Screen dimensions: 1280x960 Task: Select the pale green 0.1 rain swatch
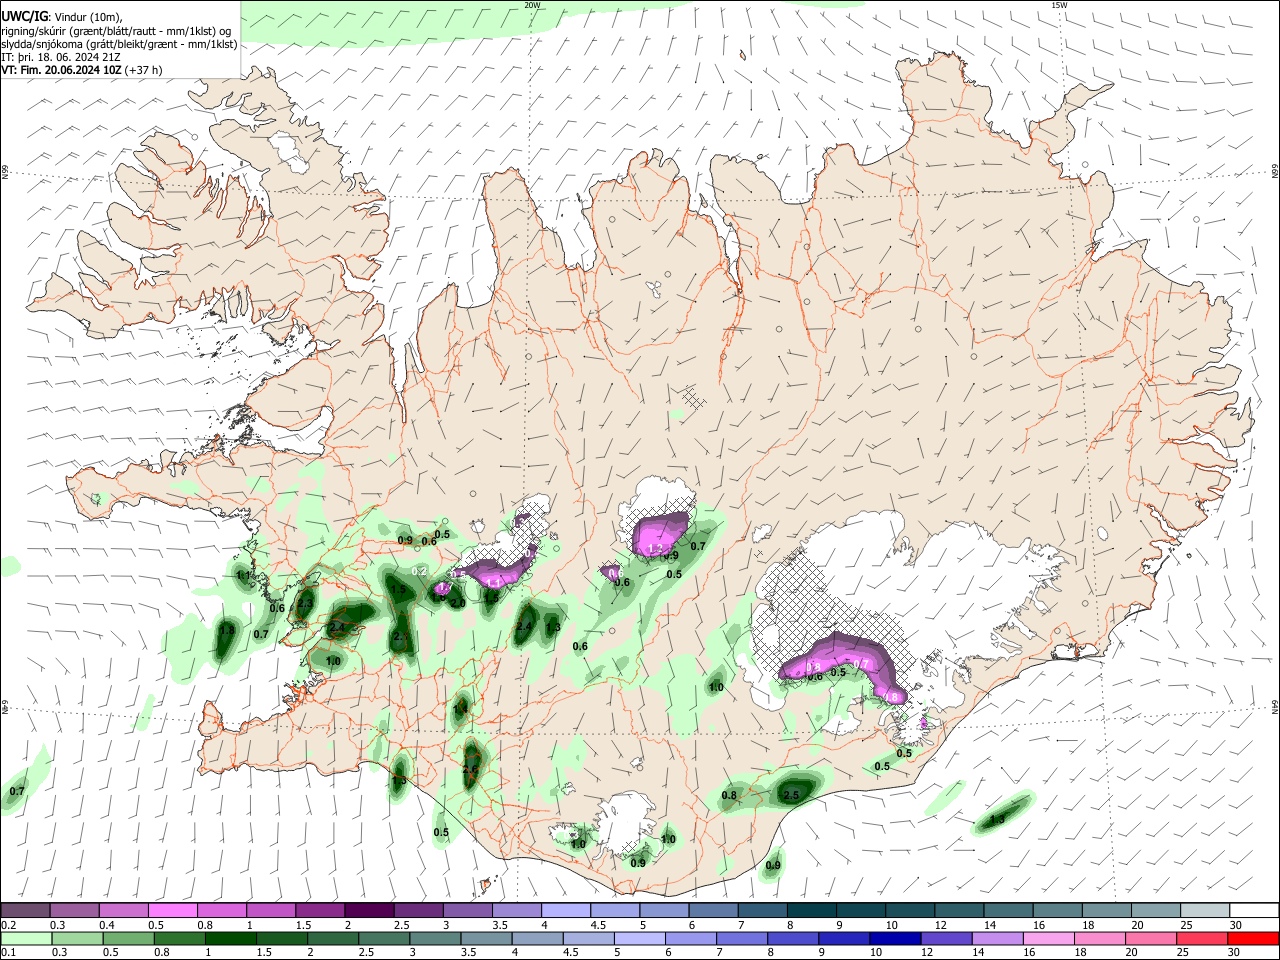(25, 938)
